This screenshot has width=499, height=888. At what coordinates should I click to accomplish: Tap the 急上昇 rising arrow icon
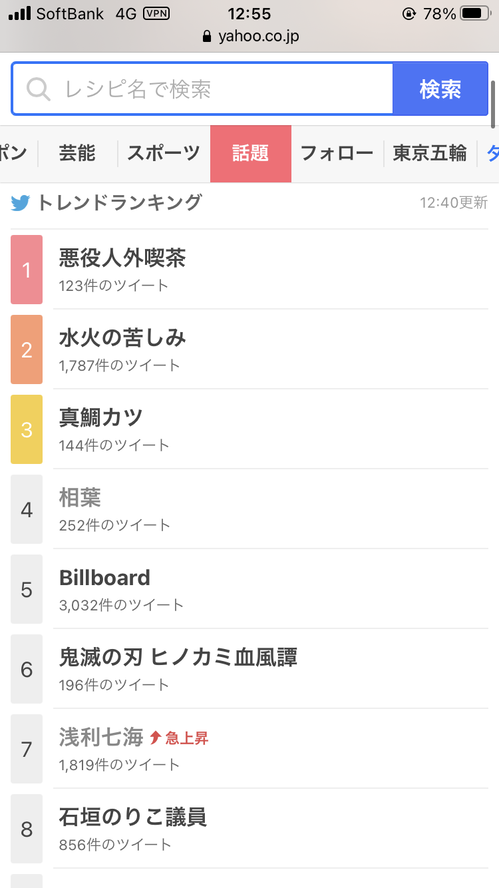point(156,737)
